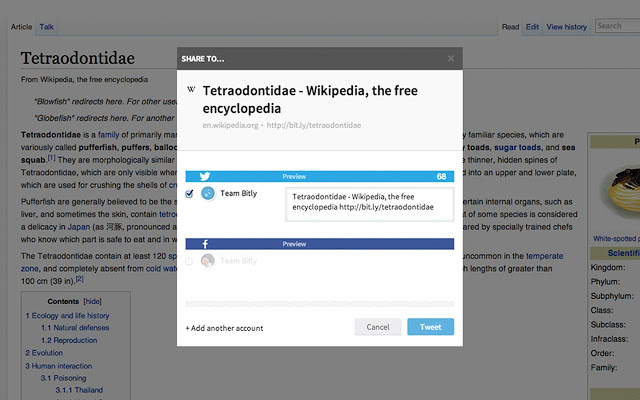Click the Twitter bird icon
The image size is (640, 400).
pos(204,176)
